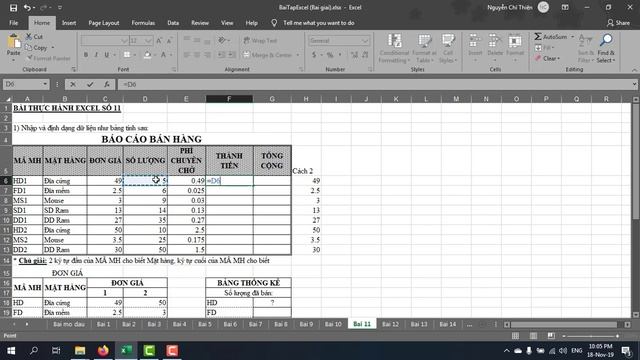This screenshot has height=360, width=640.
Task: Click the Format cells button
Action: [515, 49]
